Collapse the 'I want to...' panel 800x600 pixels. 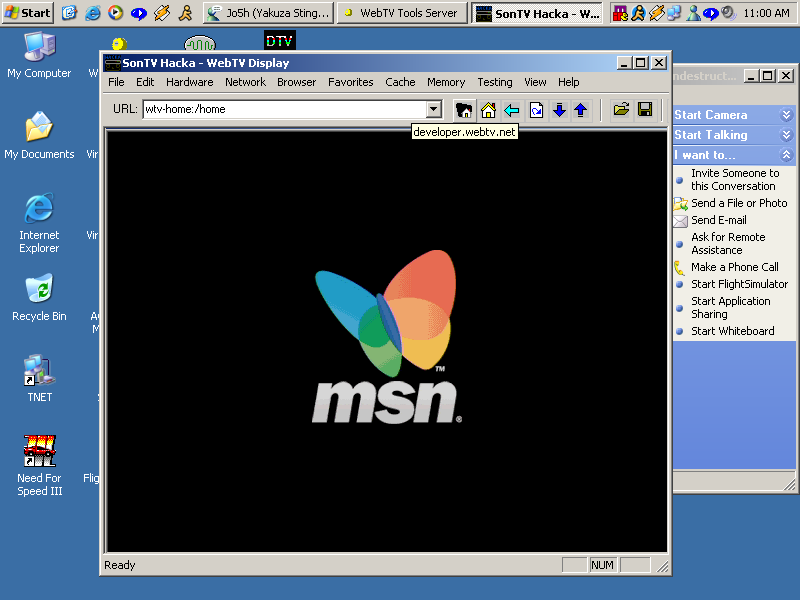tap(786, 155)
